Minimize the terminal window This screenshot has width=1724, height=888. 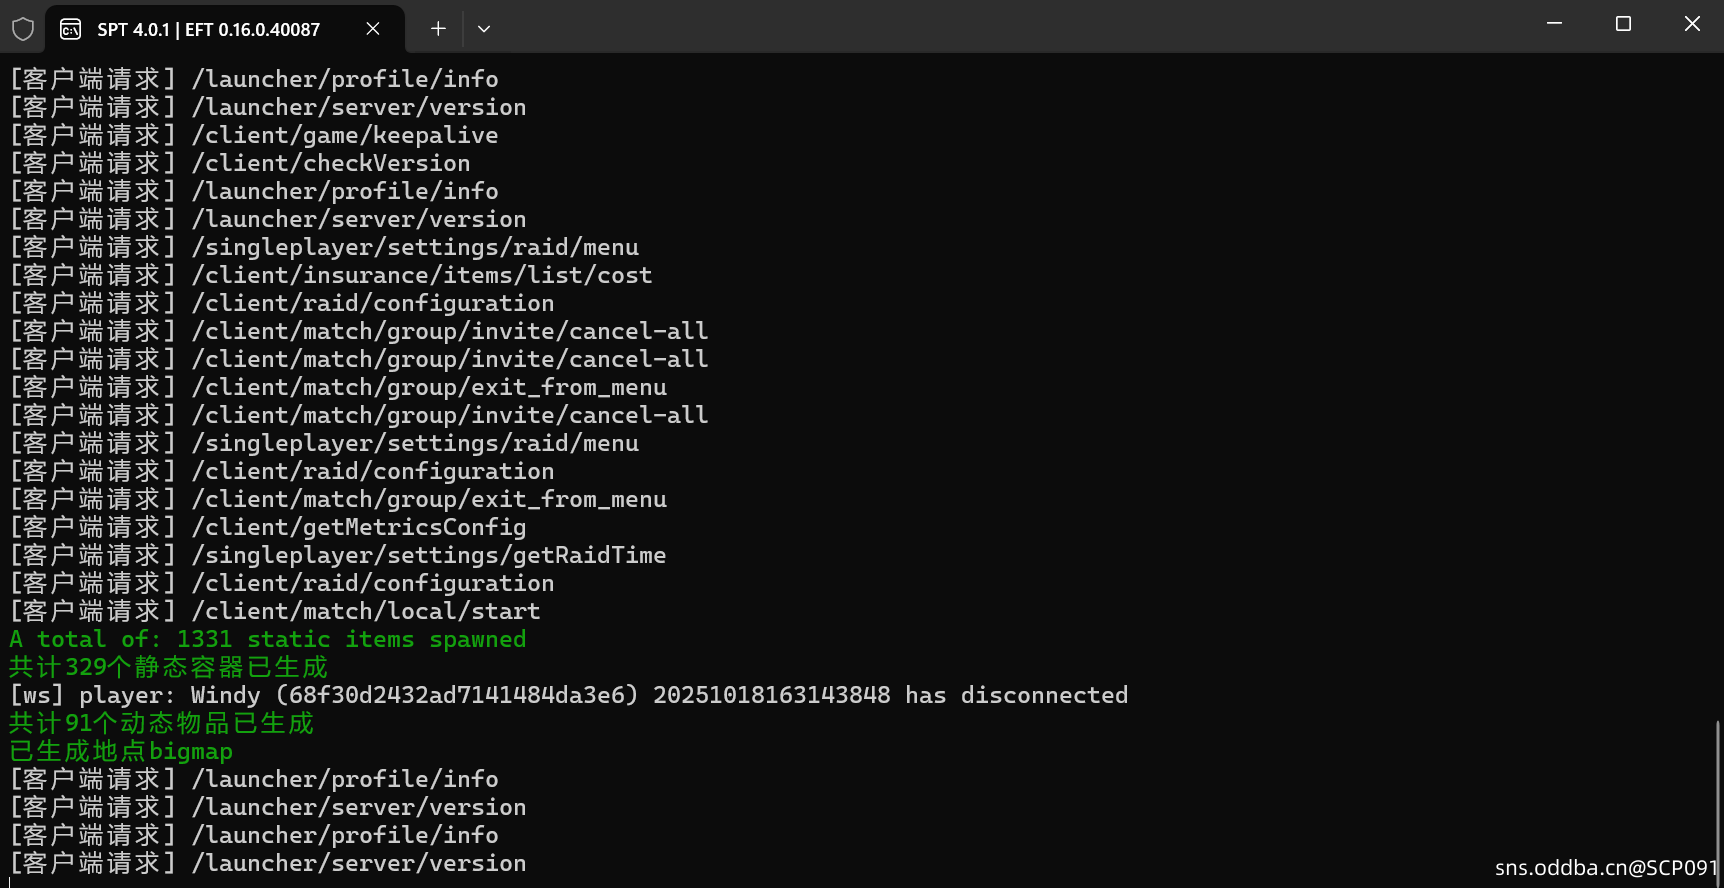click(1554, 23)
